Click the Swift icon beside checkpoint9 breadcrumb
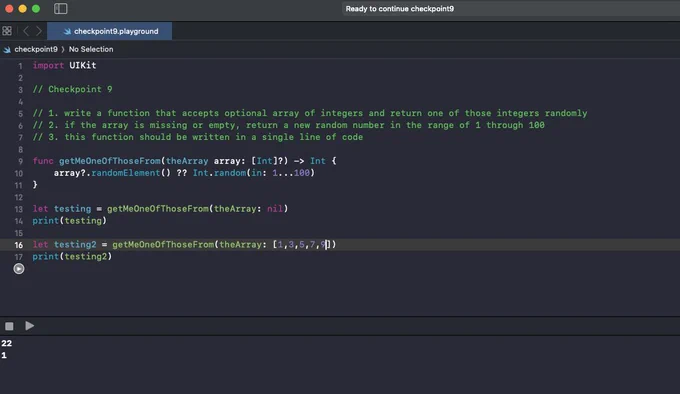 (7, 49)
